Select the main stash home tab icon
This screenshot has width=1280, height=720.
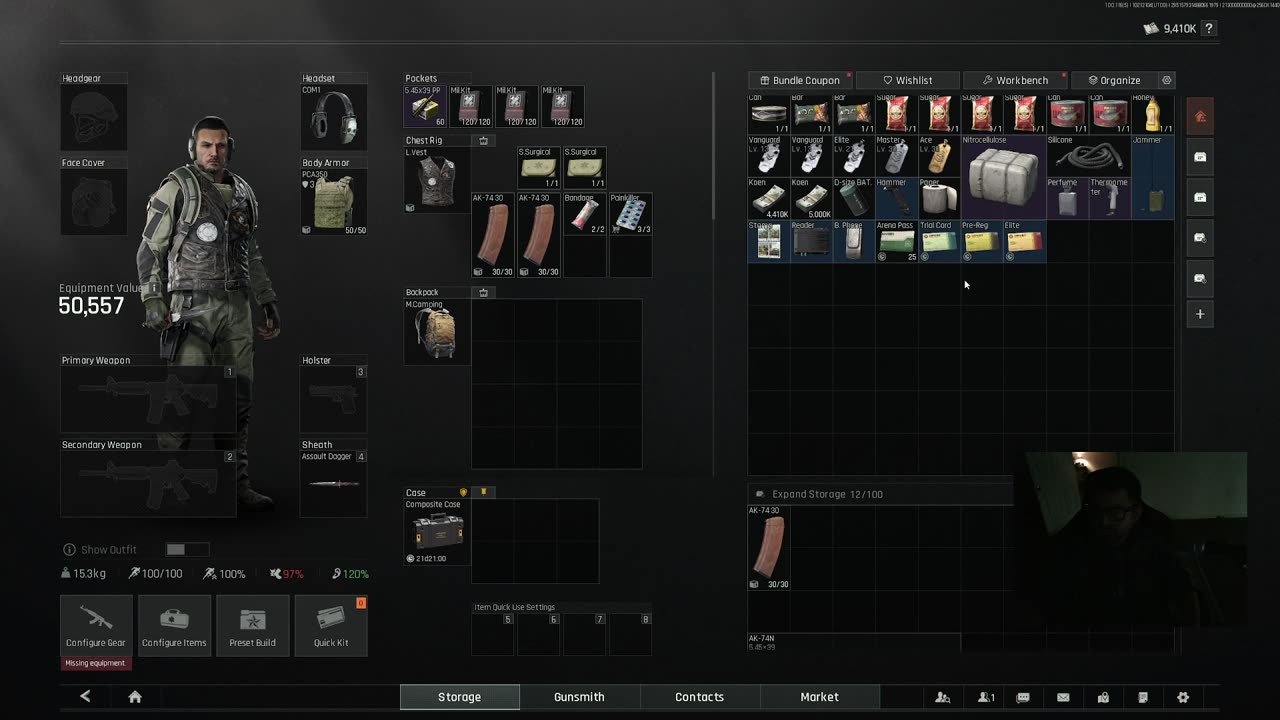point(1200,116)
